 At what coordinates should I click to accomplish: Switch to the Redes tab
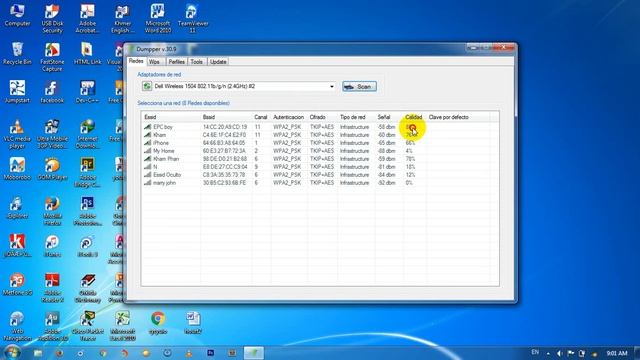click(x=136, y=61)
